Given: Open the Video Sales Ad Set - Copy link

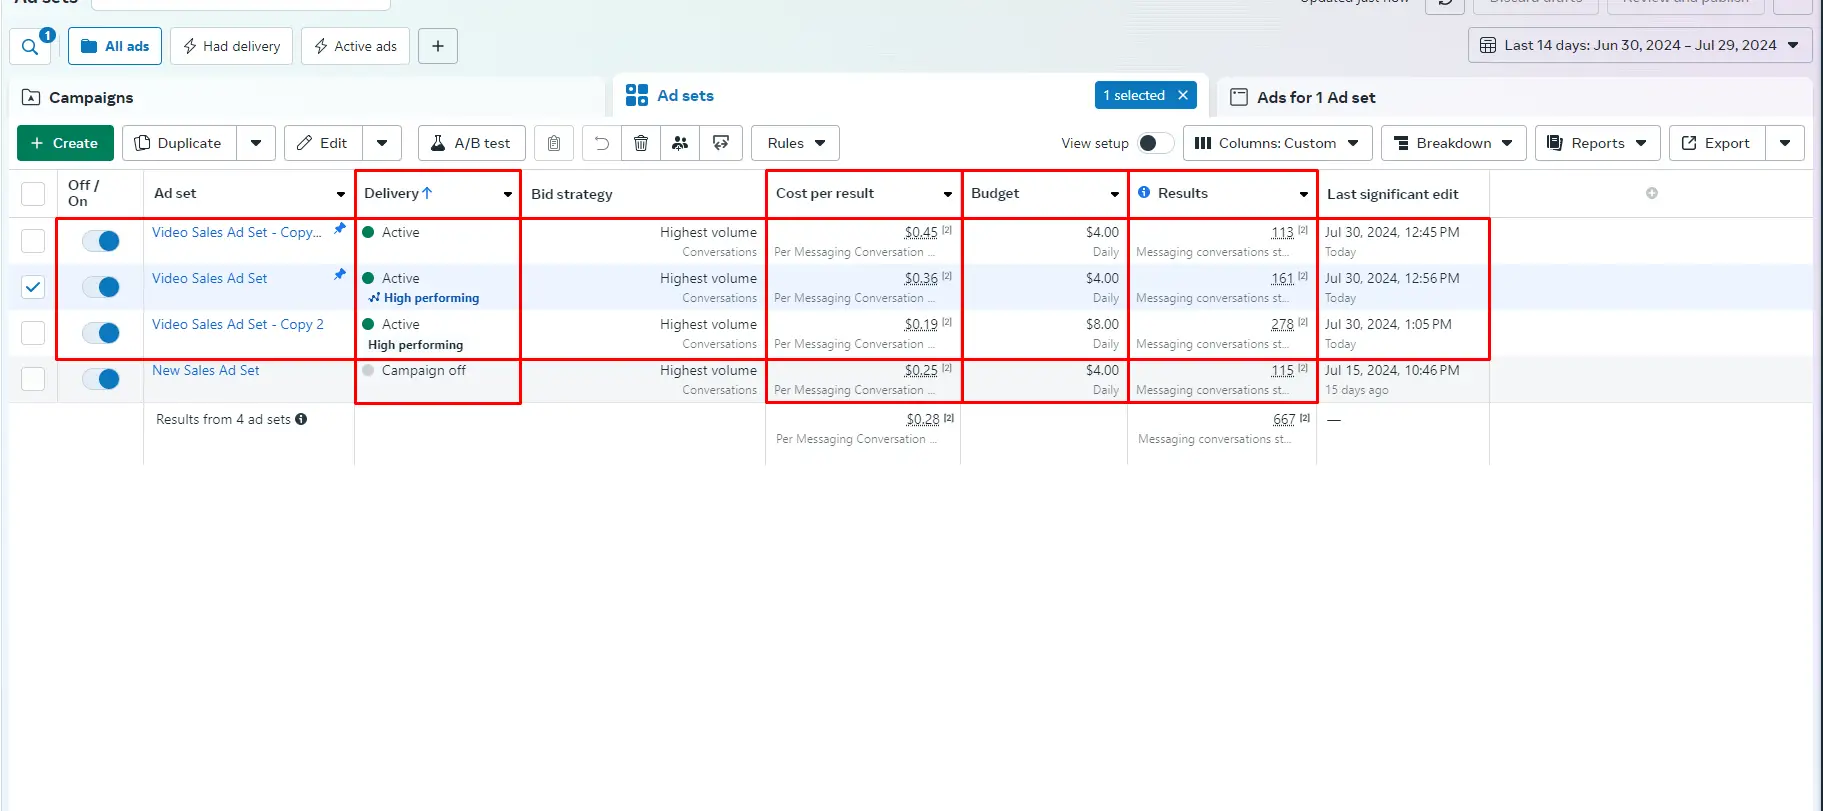Looking at the screenshot, I should 237,232.
